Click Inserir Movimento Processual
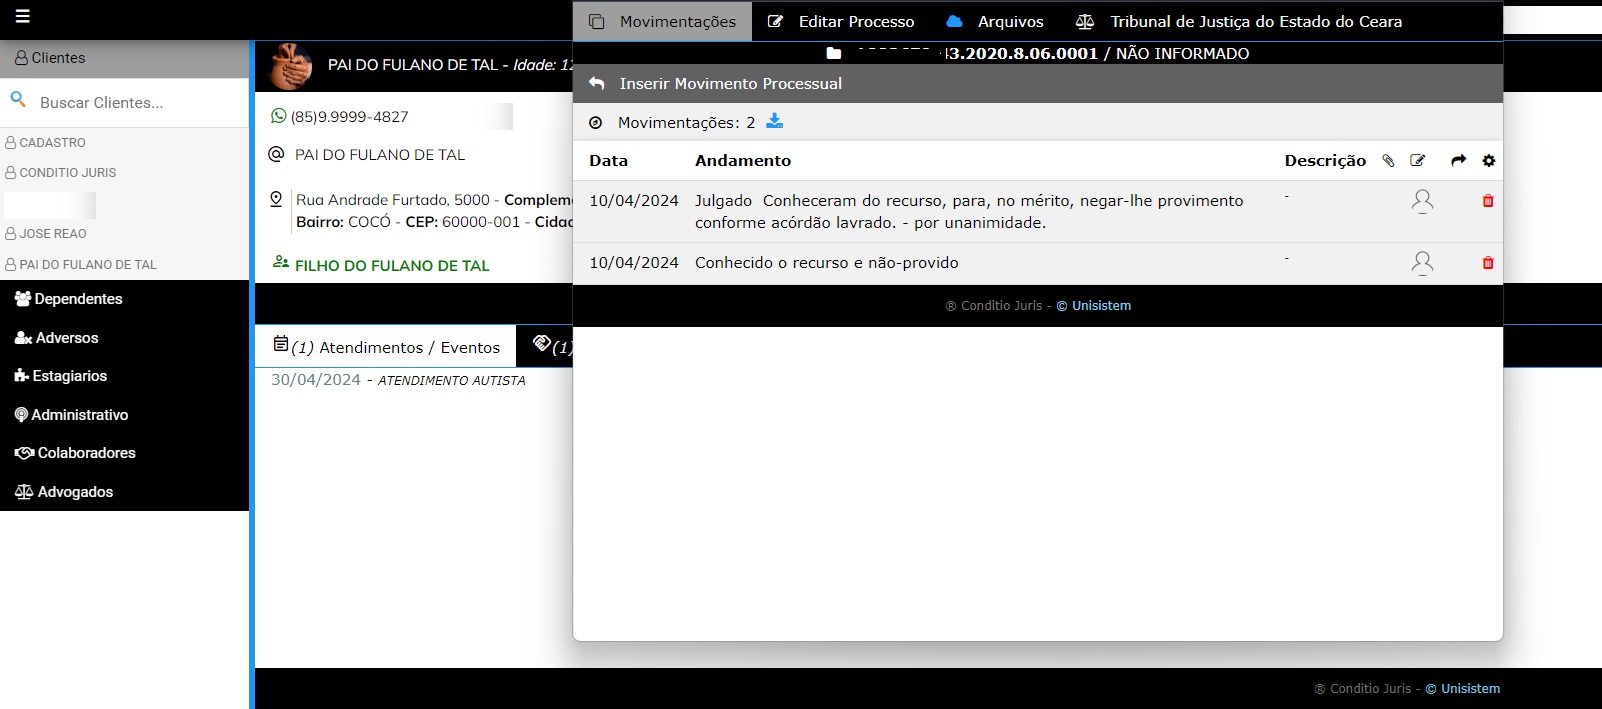Image resolution: width=1602 pixels, height=709 pixels. pyautogui.click(x=730, y=84)
